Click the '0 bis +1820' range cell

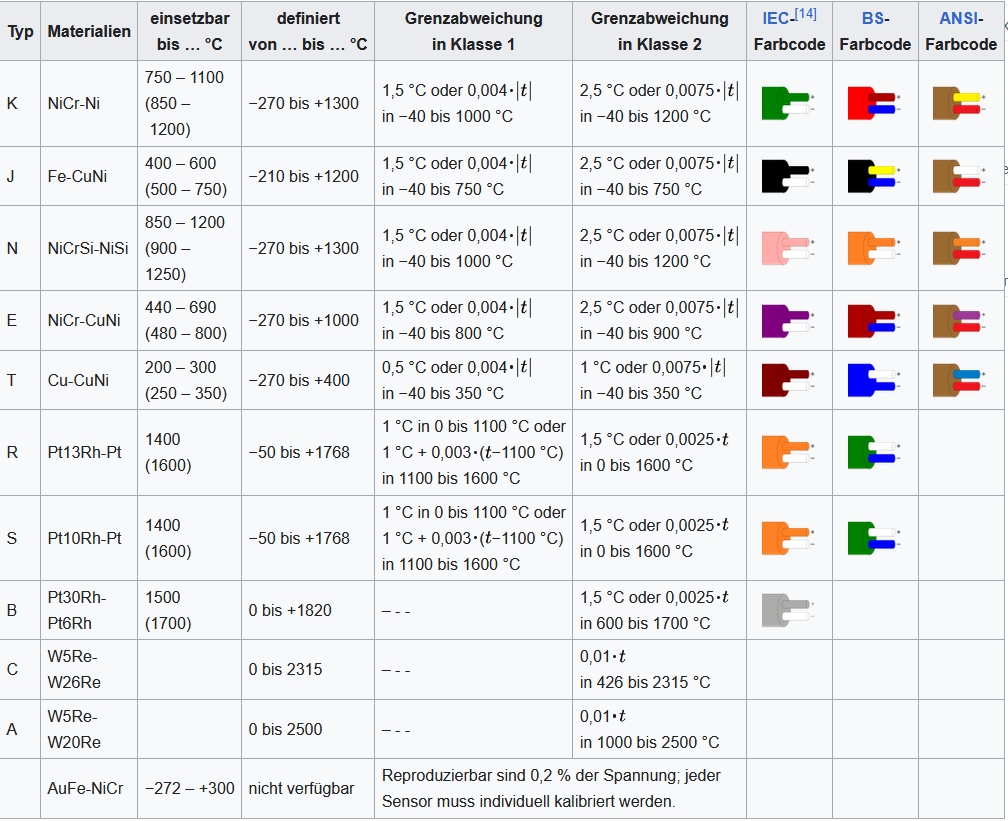(308, 610)
